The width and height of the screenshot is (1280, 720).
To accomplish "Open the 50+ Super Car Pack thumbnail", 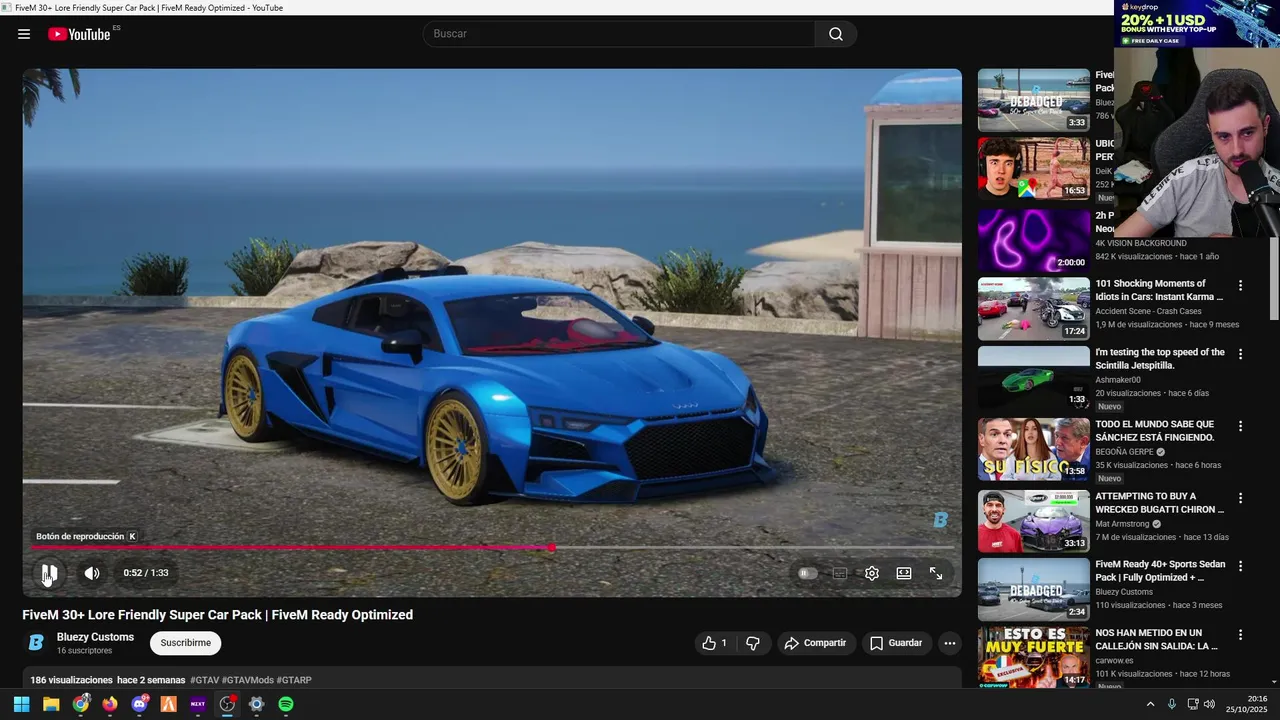I will point(1033,100).
